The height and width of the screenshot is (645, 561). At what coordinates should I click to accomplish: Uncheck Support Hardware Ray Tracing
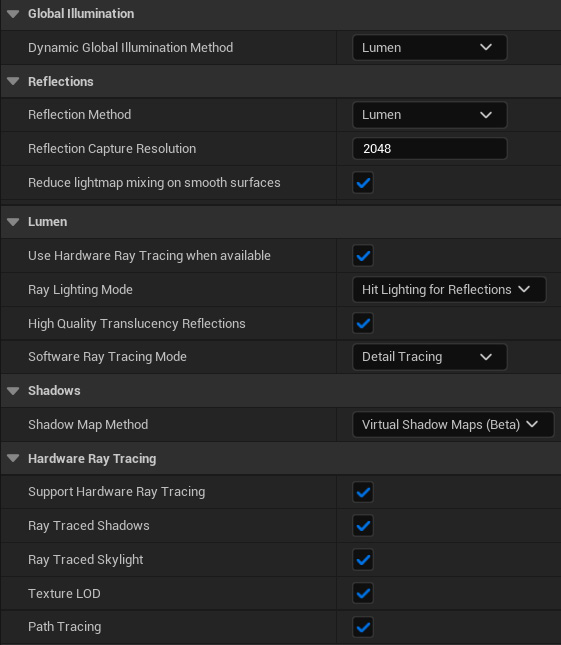pyautogui.click(x=363, y=492)
